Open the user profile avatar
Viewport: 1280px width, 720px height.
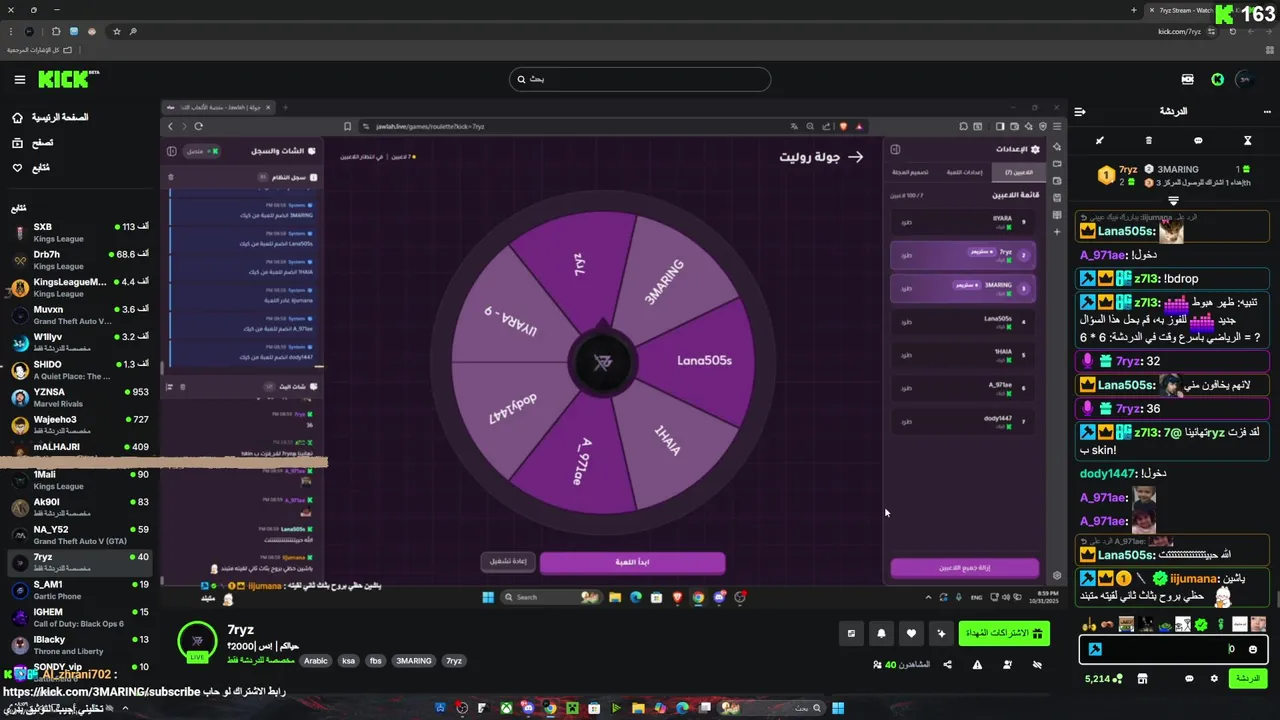tap(1245, 79)
